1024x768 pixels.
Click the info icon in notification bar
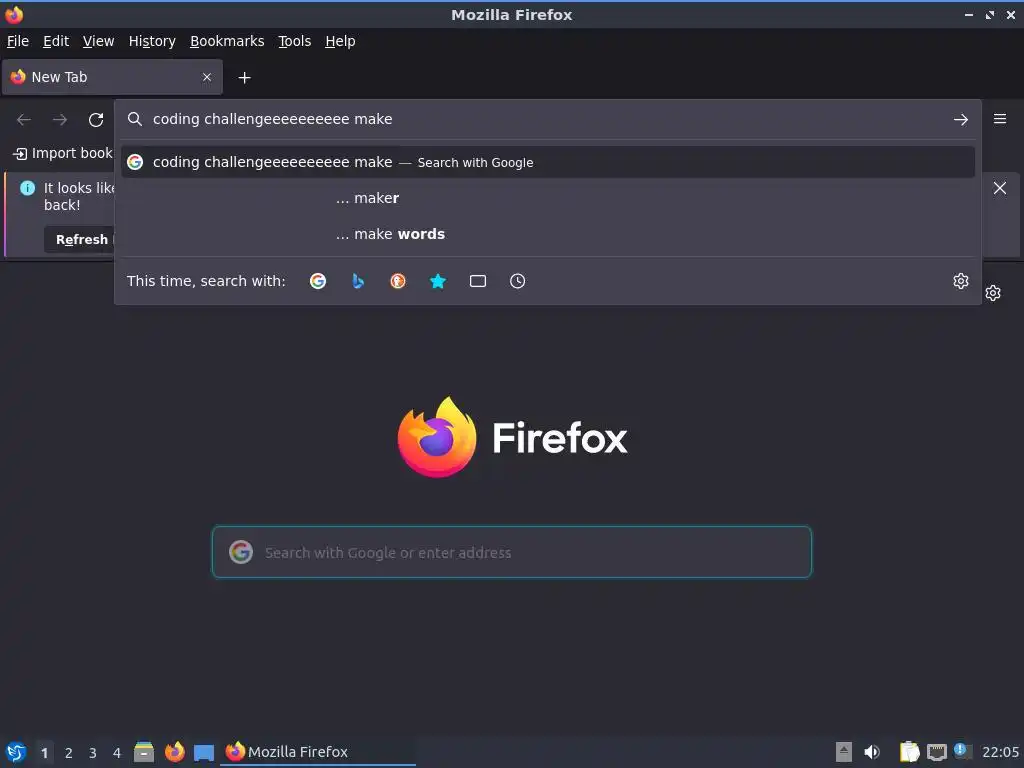click(27, 188)
